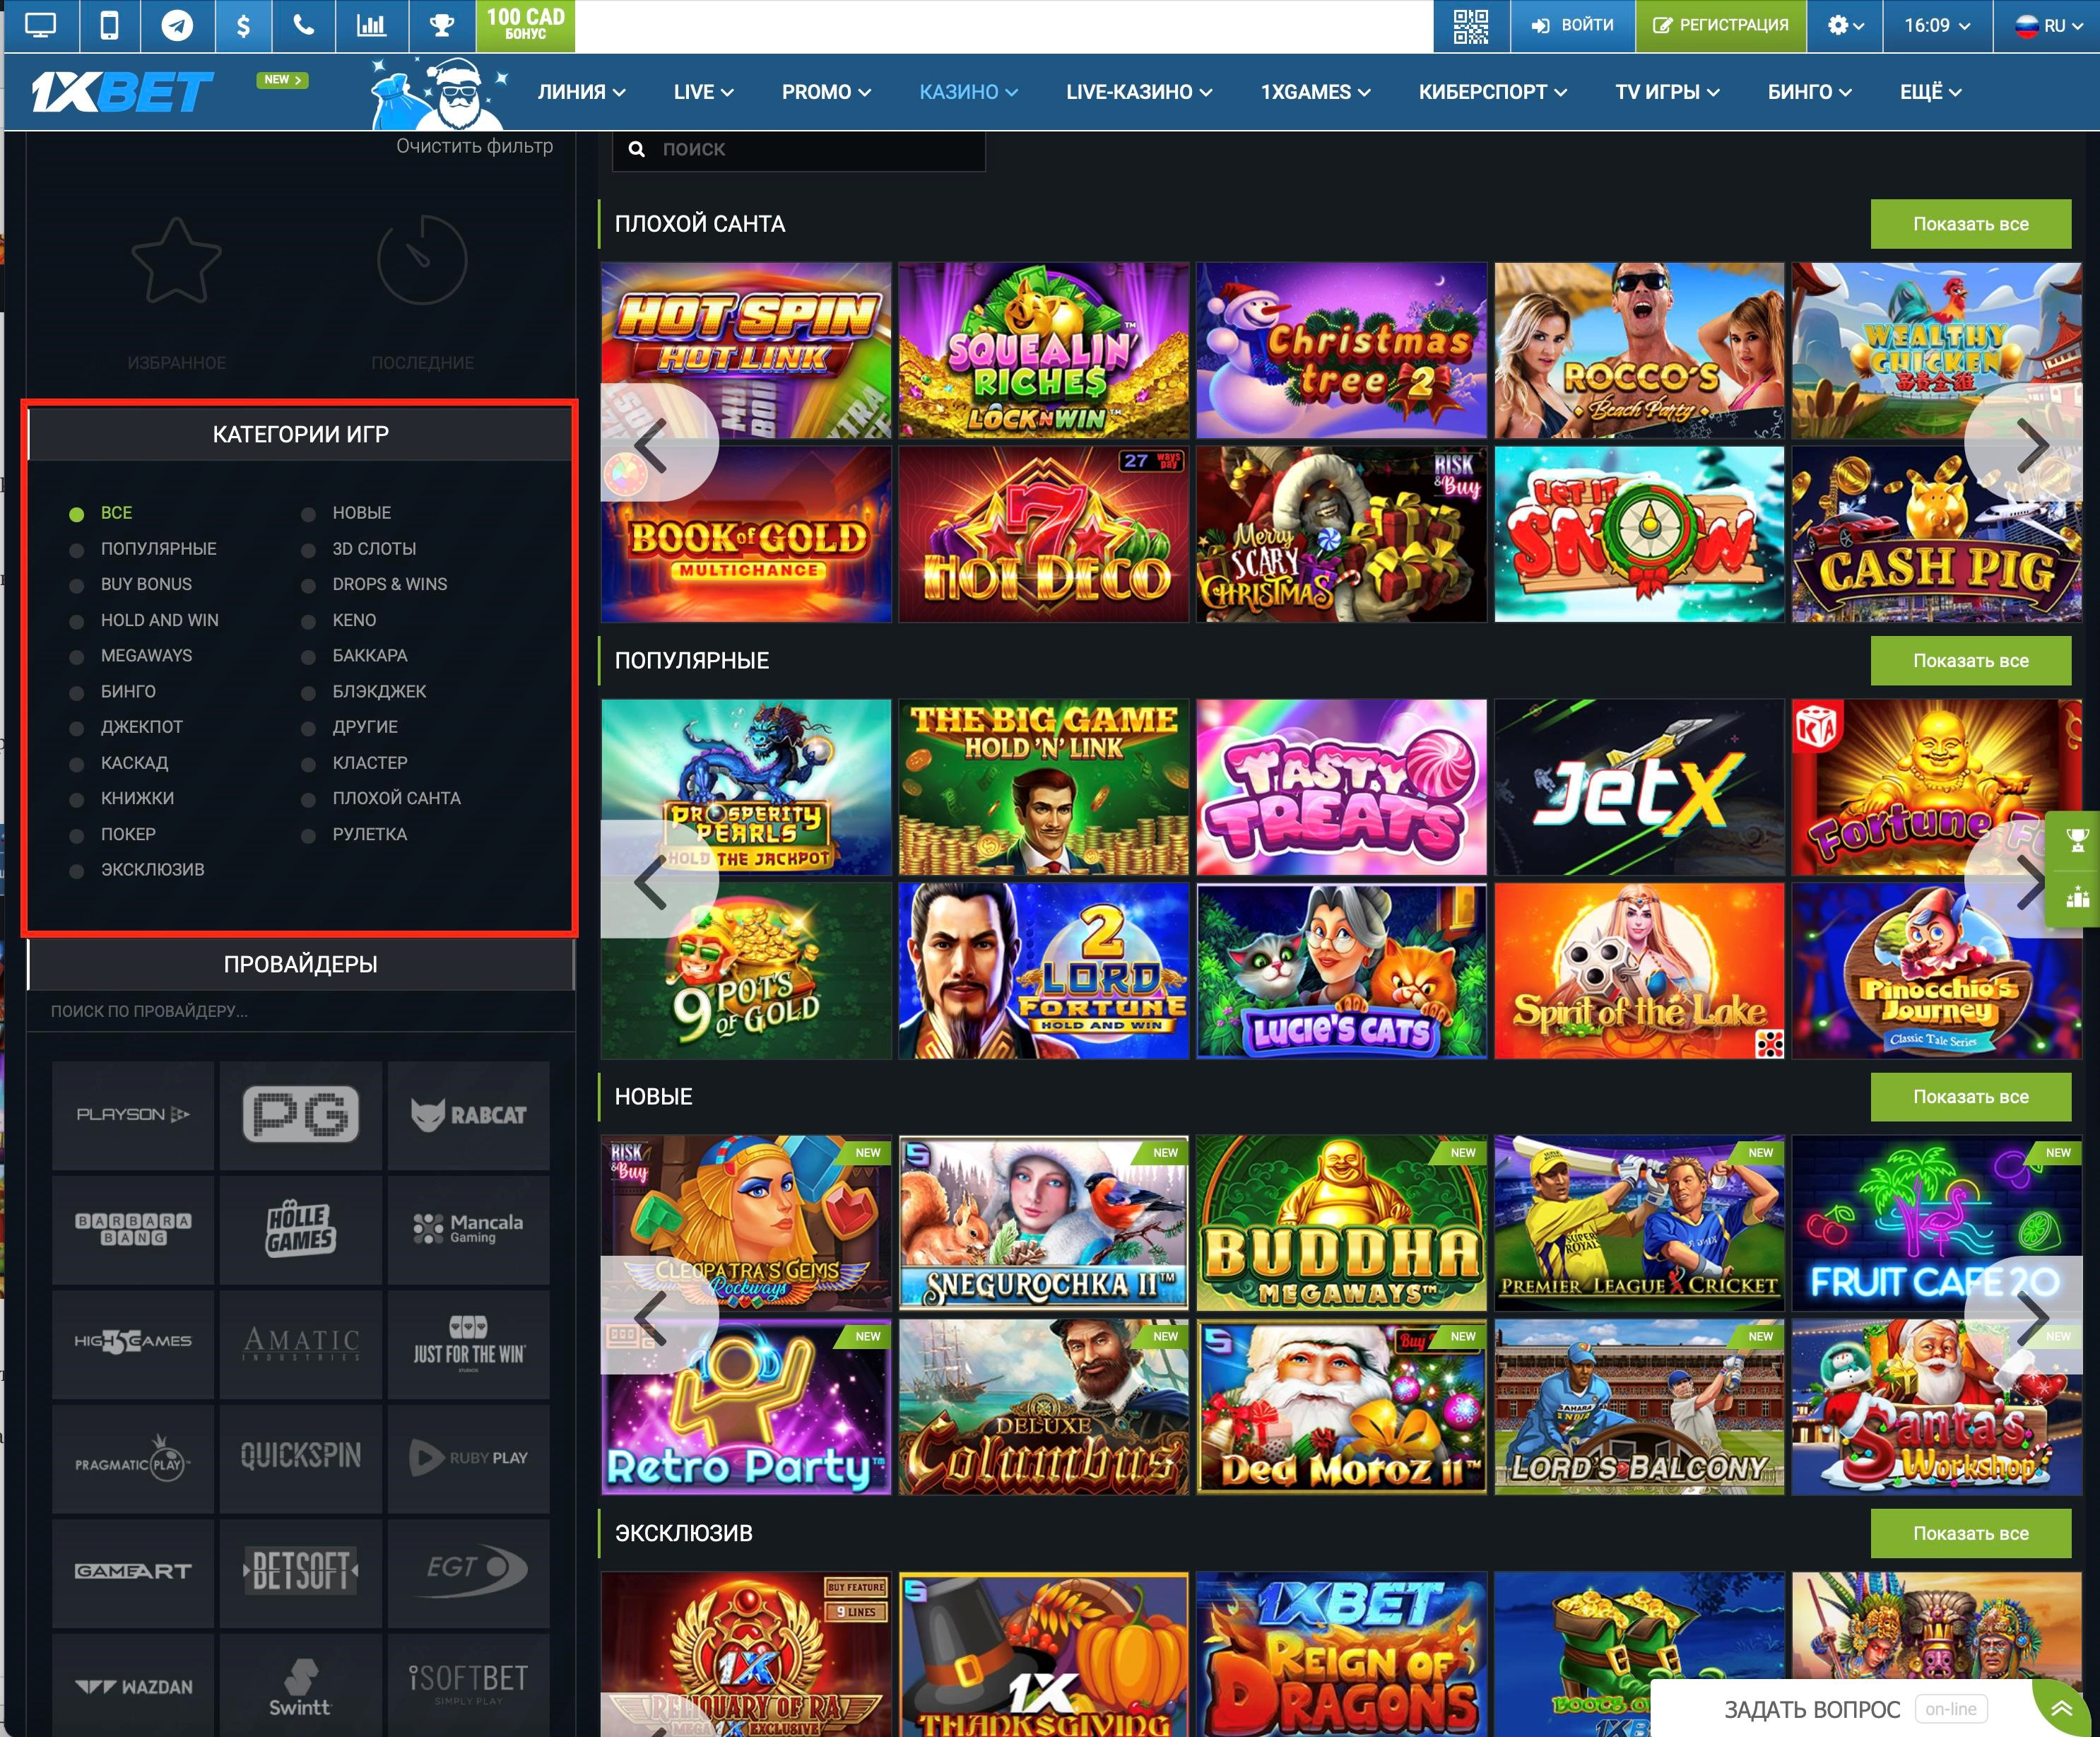Click the phone callback icon
Viewport: 2100px width, 1737px height.
(303, 25)
